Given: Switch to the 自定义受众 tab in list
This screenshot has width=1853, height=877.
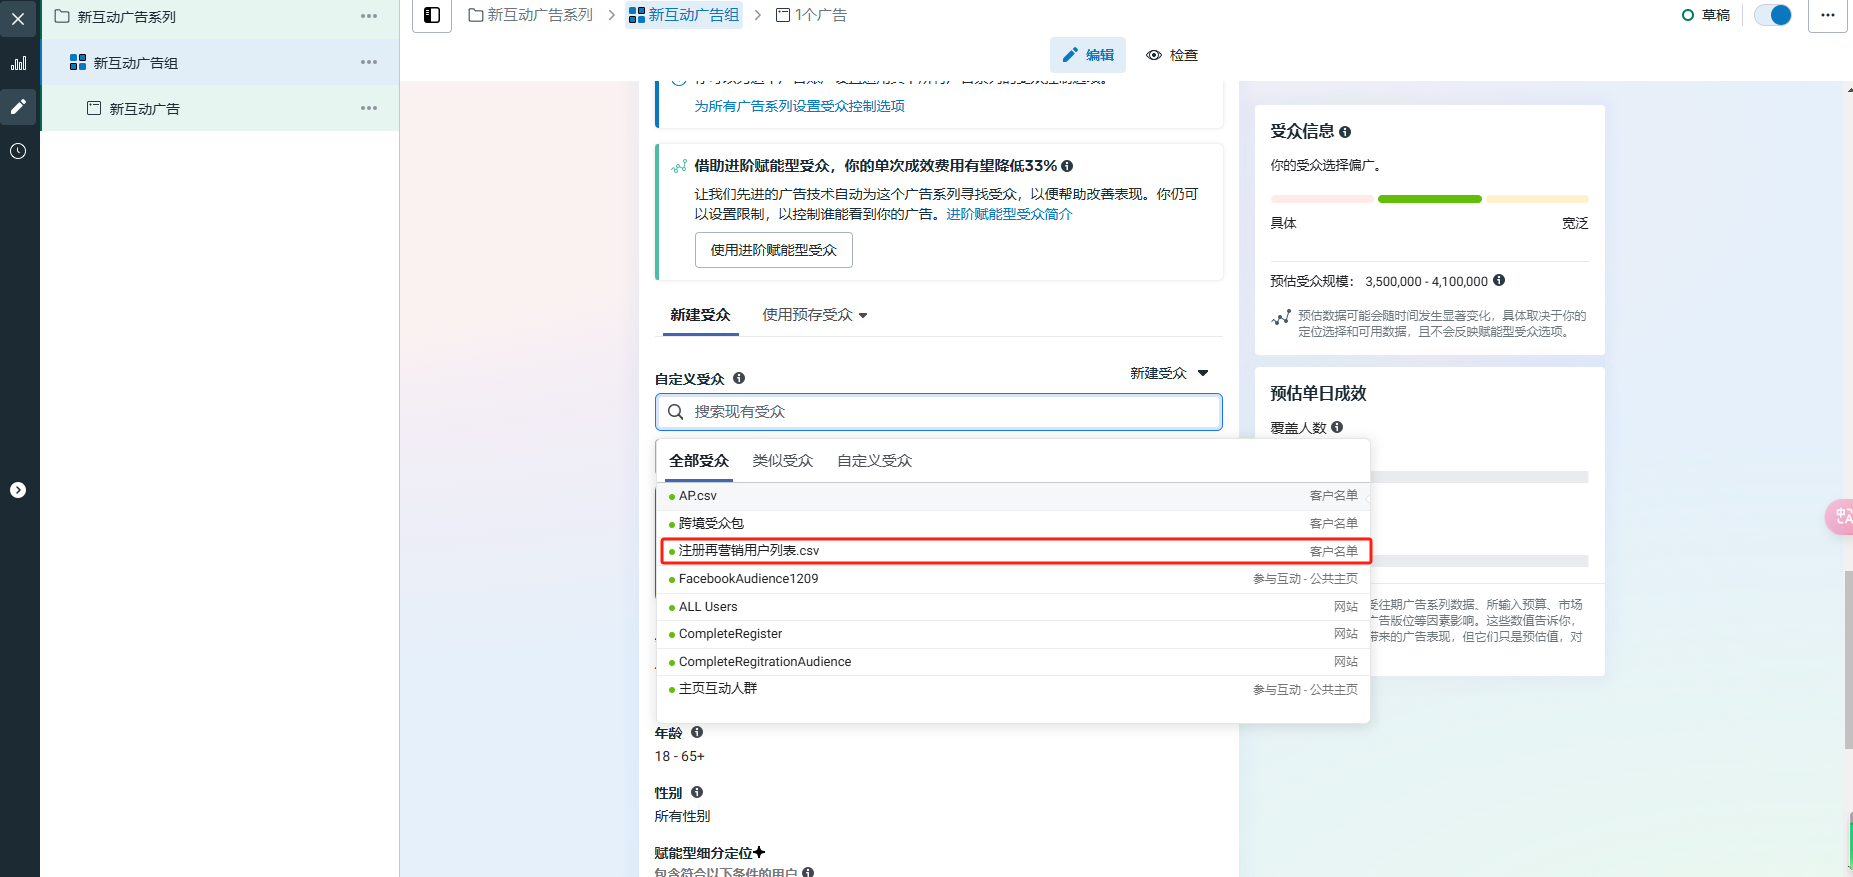Looking at the screenshot, I should [x=874, y=461].
